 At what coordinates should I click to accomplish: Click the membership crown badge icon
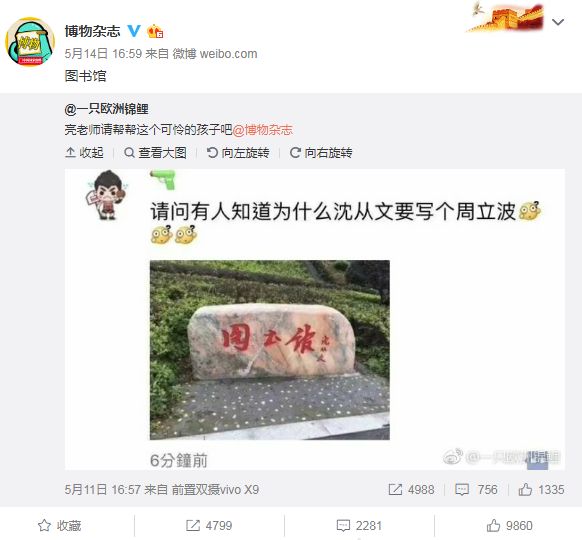coord(155,31)
